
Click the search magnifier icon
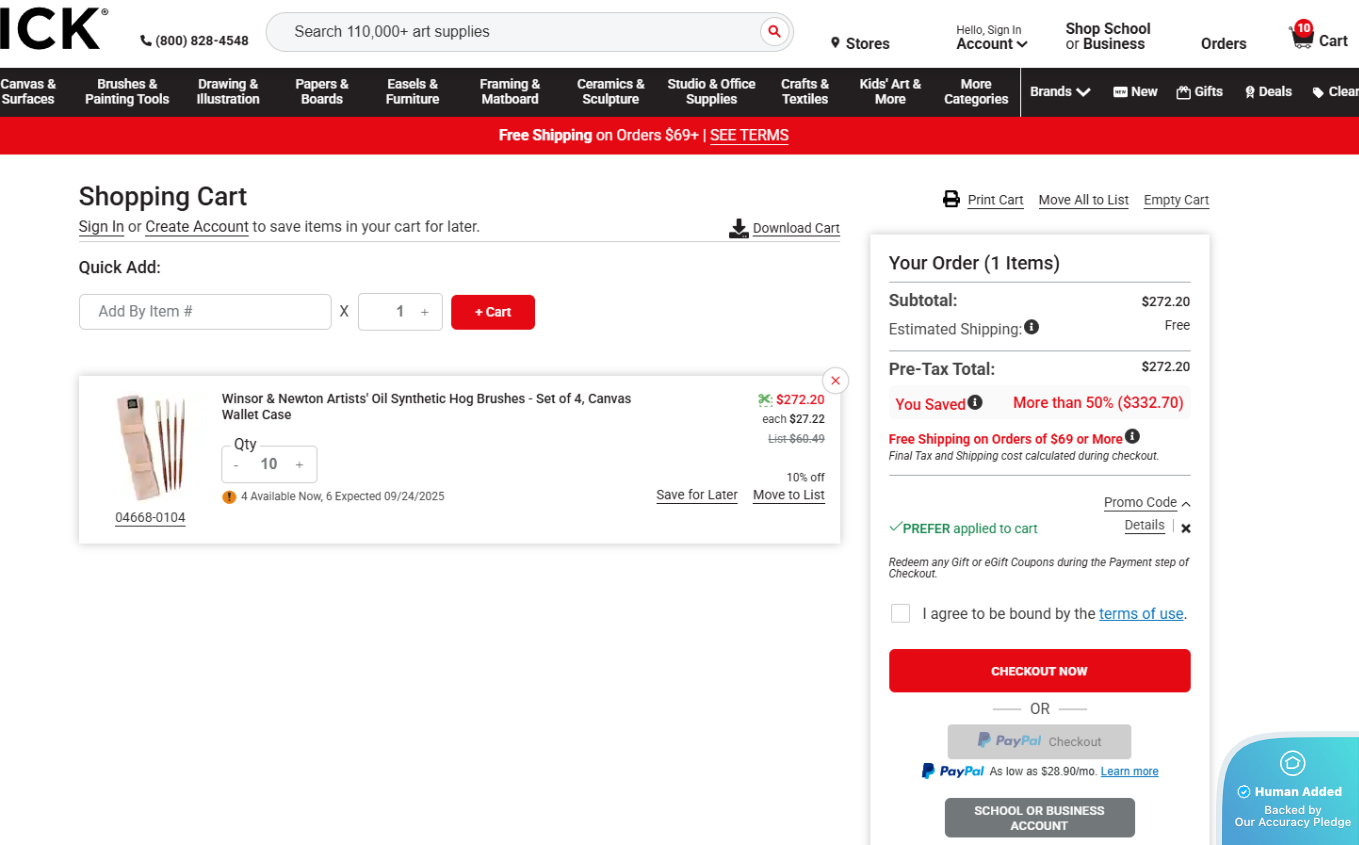(x=774, y=32)
